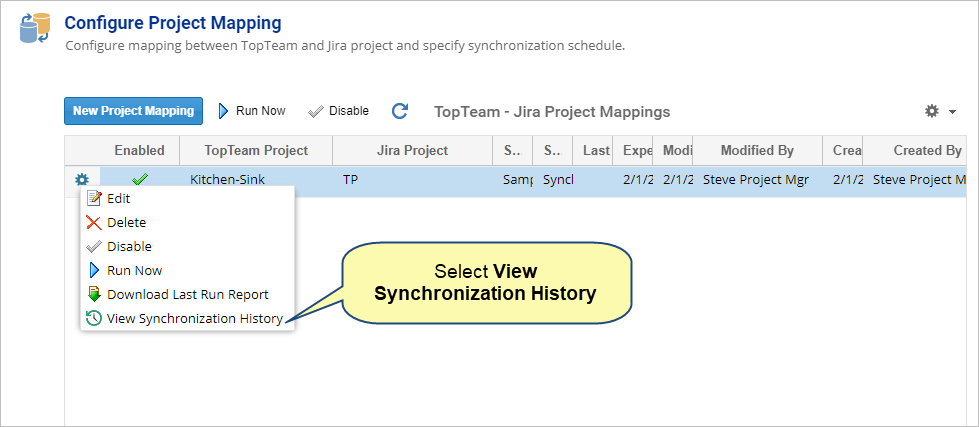Choose Disable in the context menu
Viewport: 979px width, 427px height.
[x=129, y=247]
